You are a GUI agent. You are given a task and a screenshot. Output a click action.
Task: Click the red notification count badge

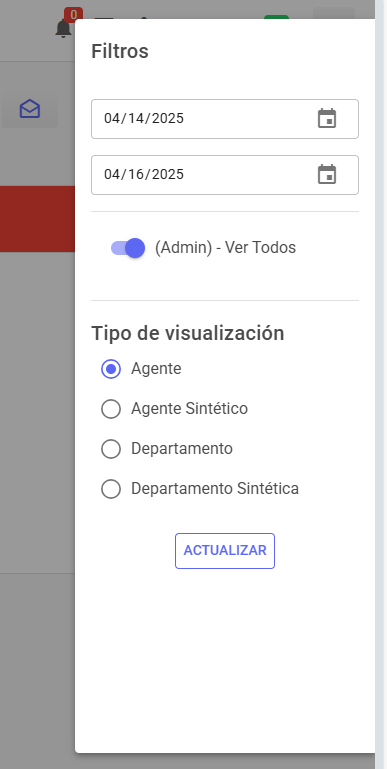pyautogui.click(x=73, y=15)
